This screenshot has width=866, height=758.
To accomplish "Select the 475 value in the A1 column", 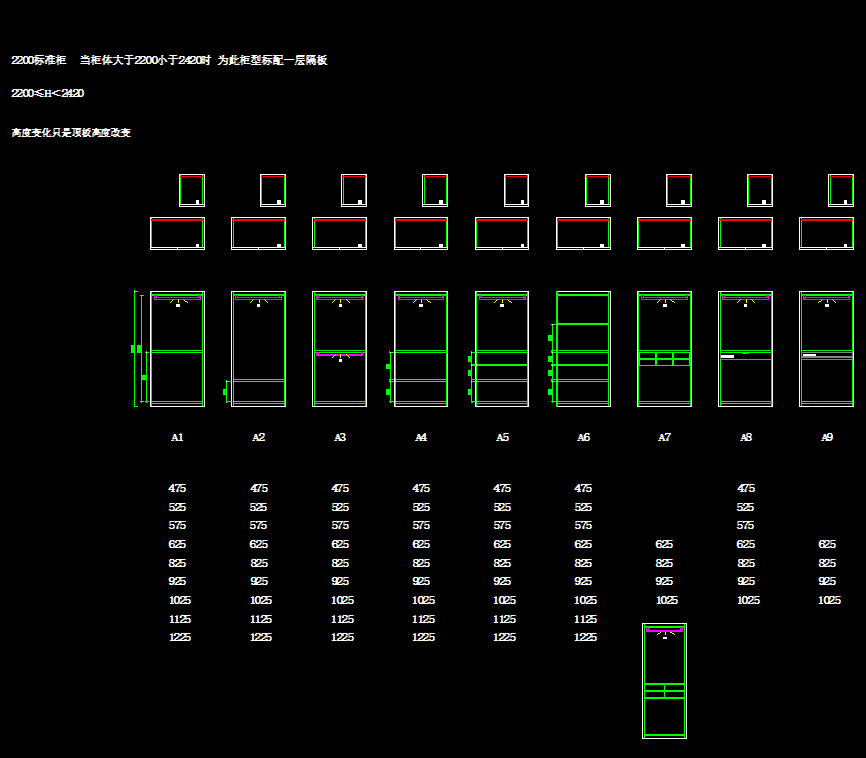I will click(177, 489).
